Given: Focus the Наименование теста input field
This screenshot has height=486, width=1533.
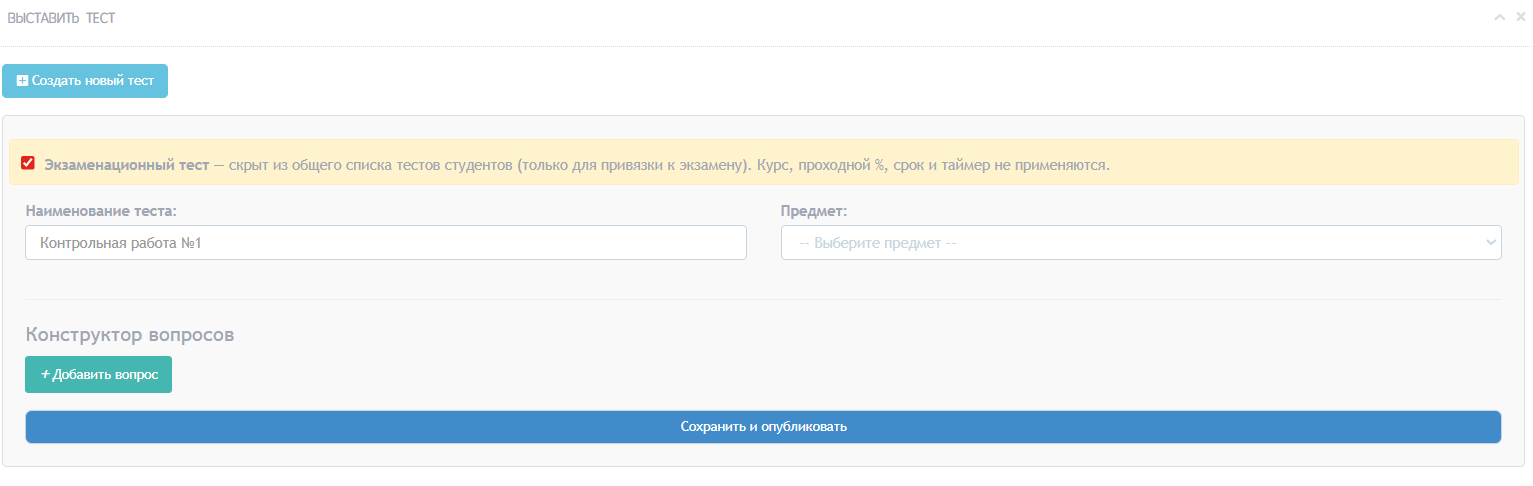Looking at the screenshot, I should (386, 242).
